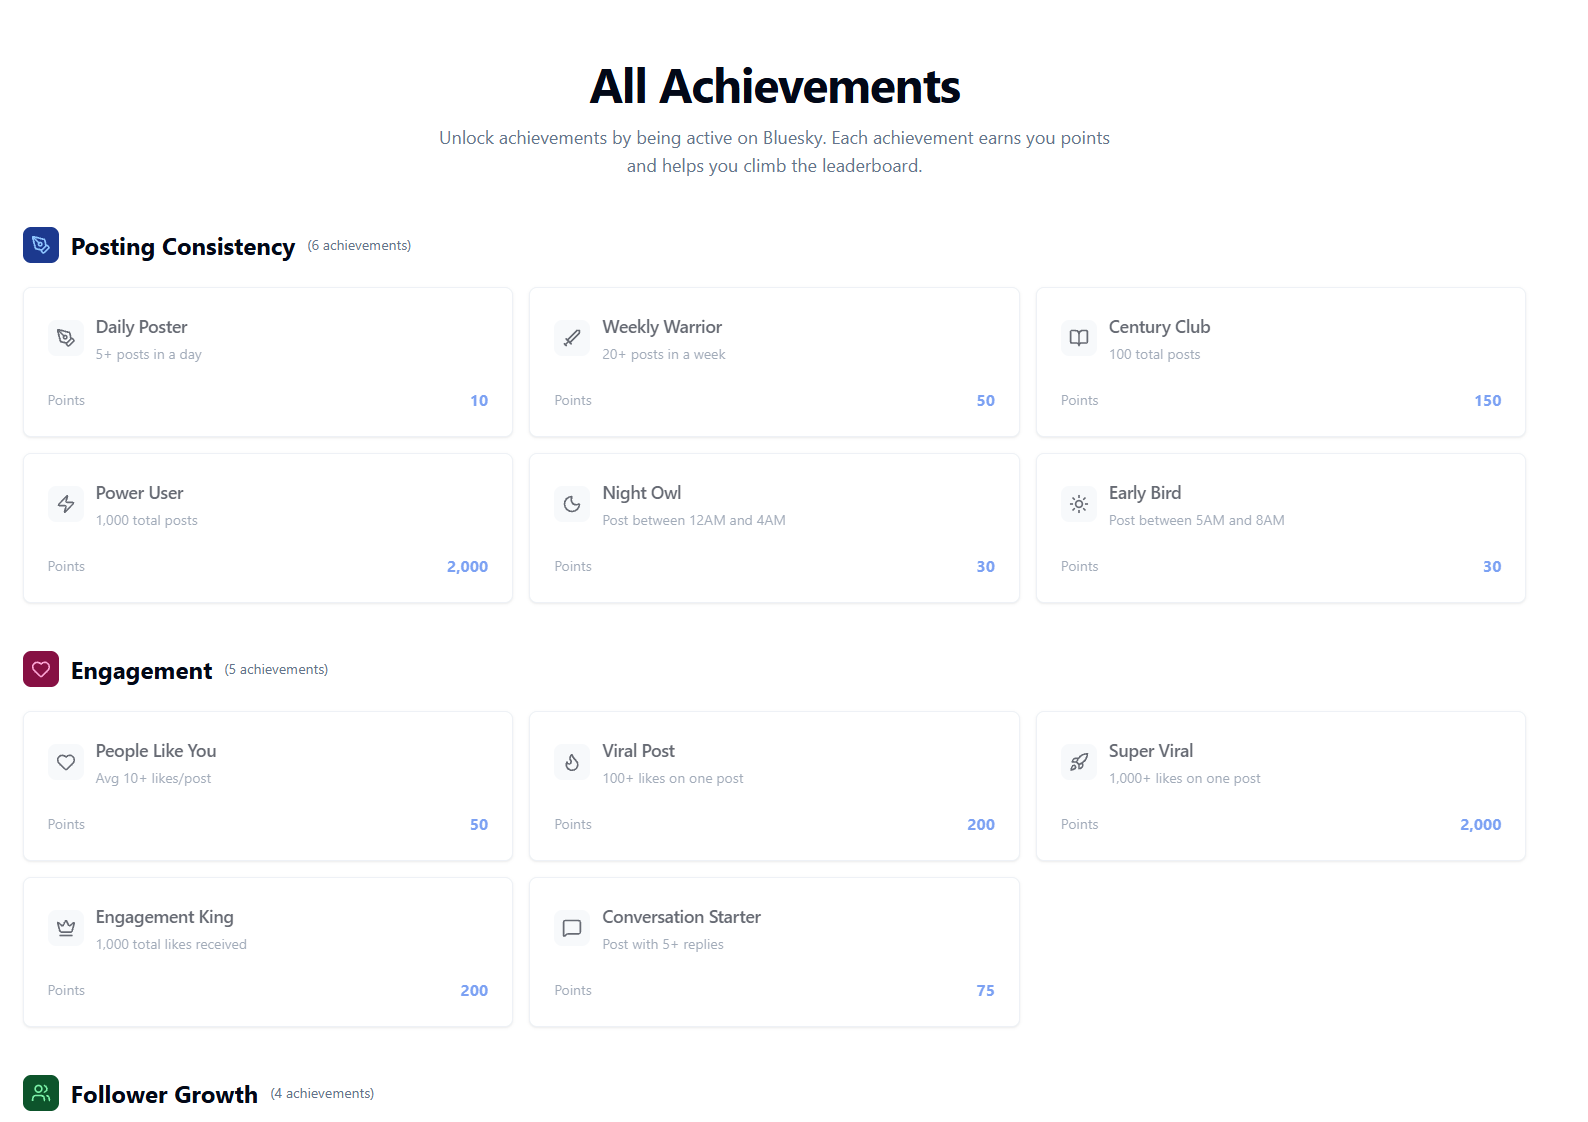Viewport: 1588px width, 1122px height.
Task: Click the "Avg 10+ likes/post" description
Action: 154,778
